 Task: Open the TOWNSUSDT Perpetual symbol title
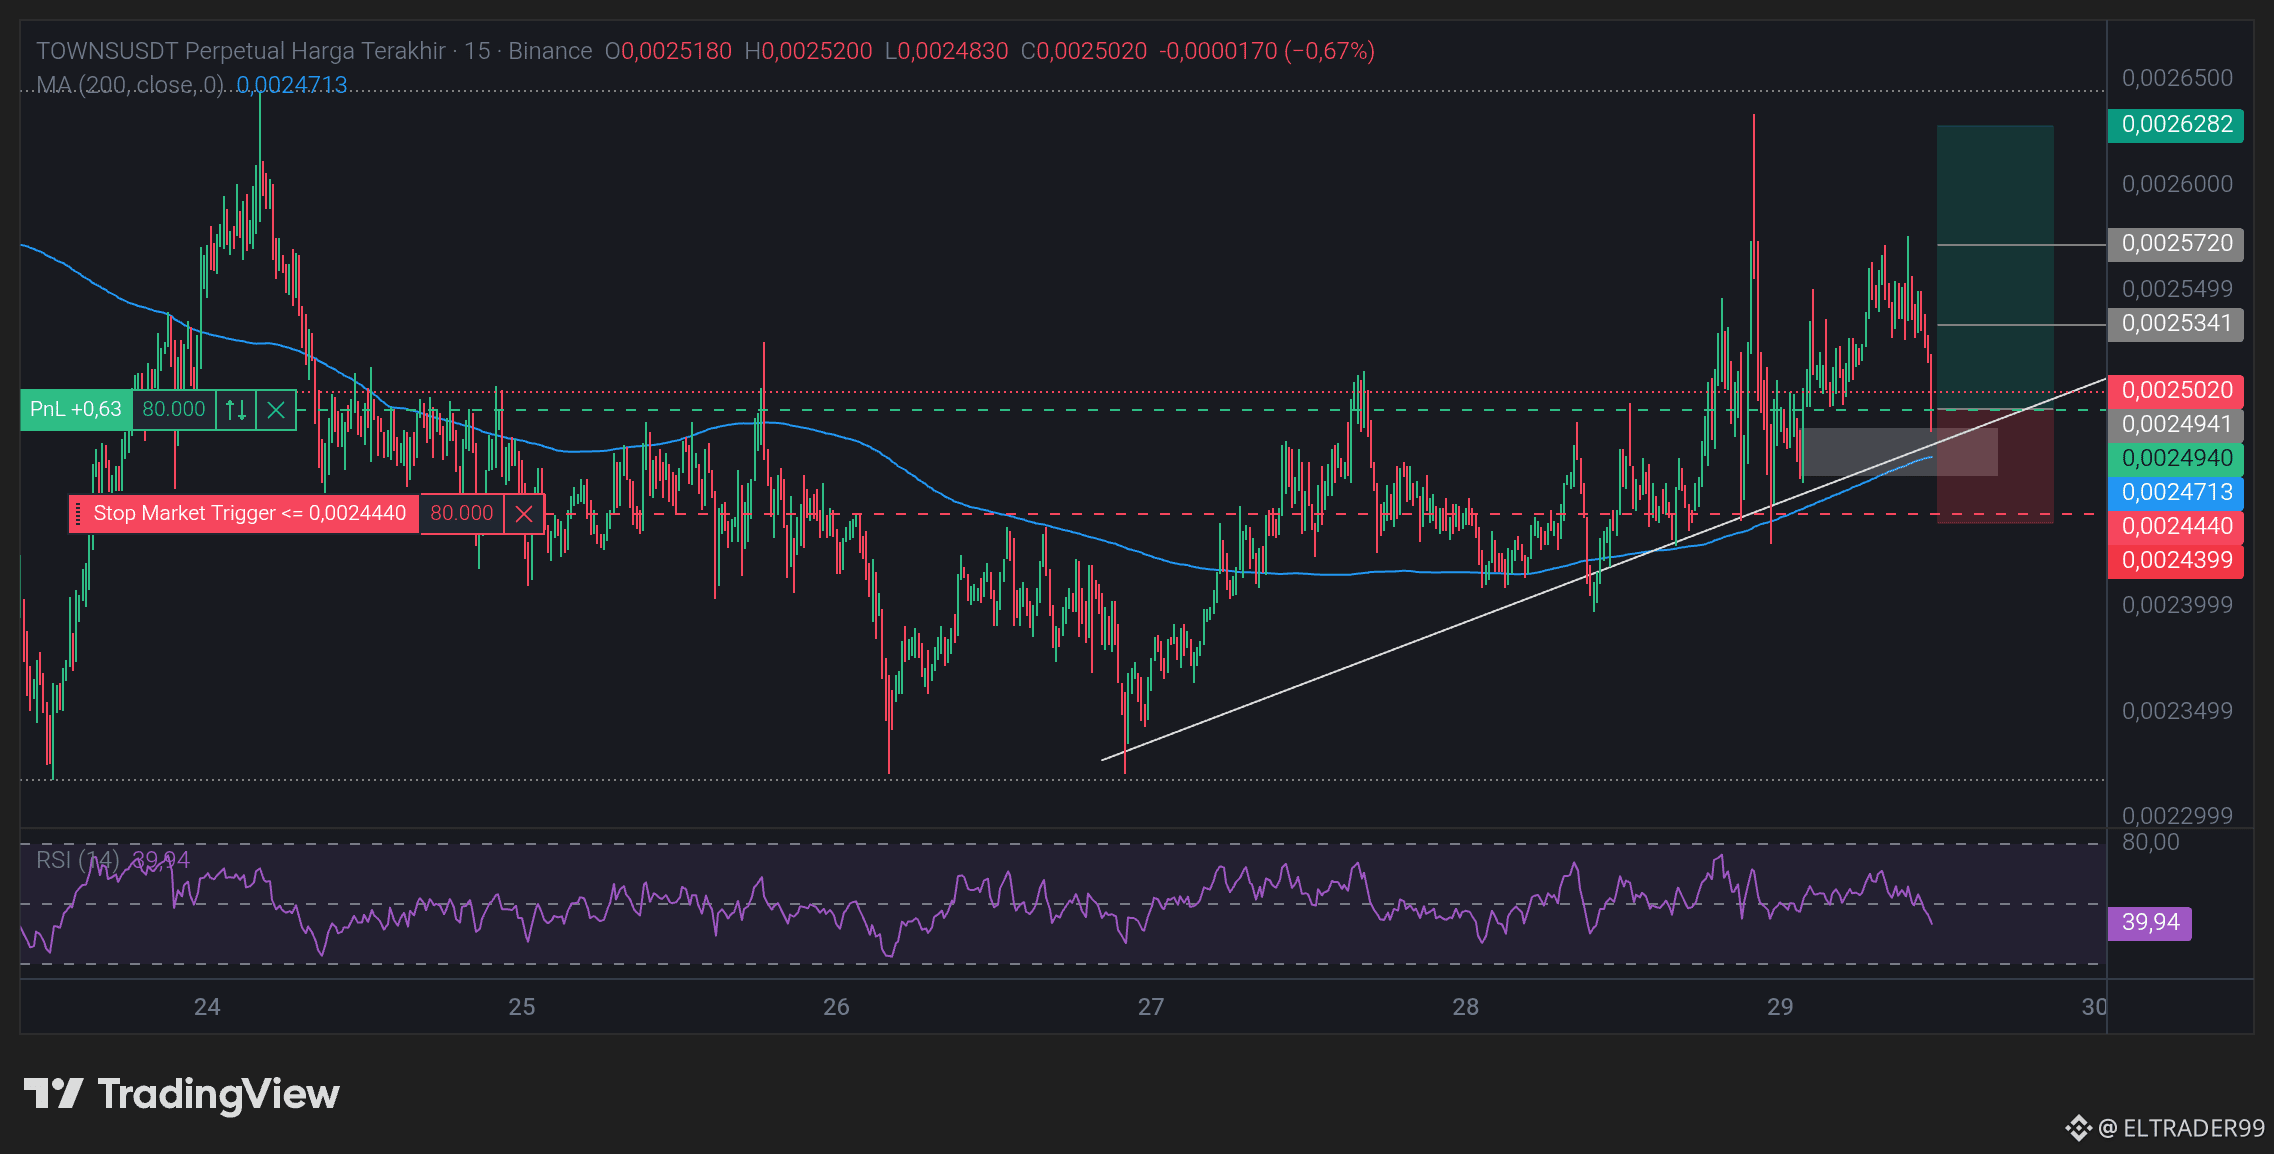tap(314, 51)
